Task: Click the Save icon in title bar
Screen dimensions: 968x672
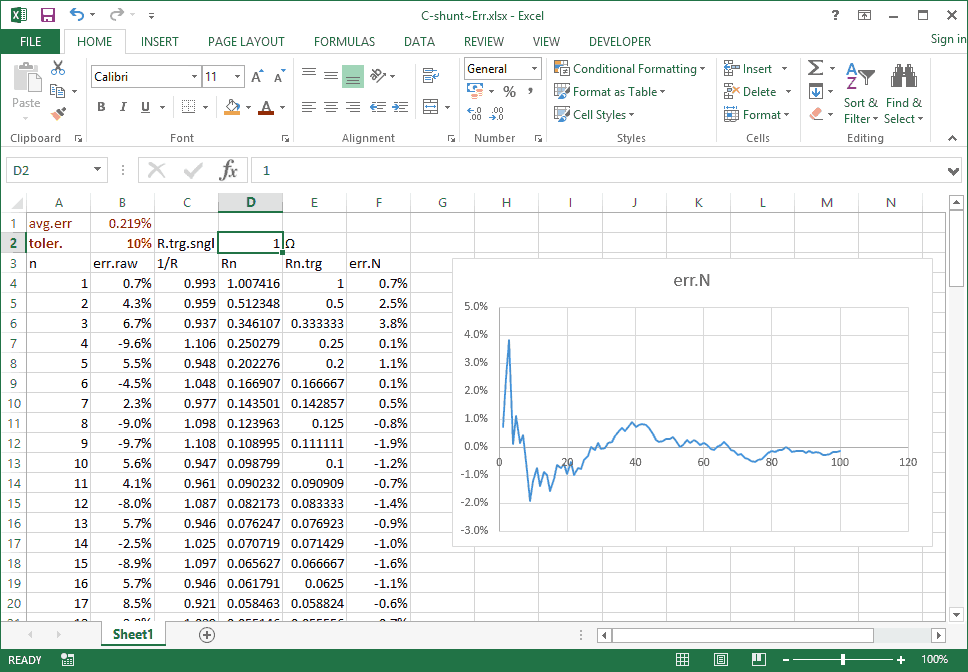Action: (x=48, y=16)
